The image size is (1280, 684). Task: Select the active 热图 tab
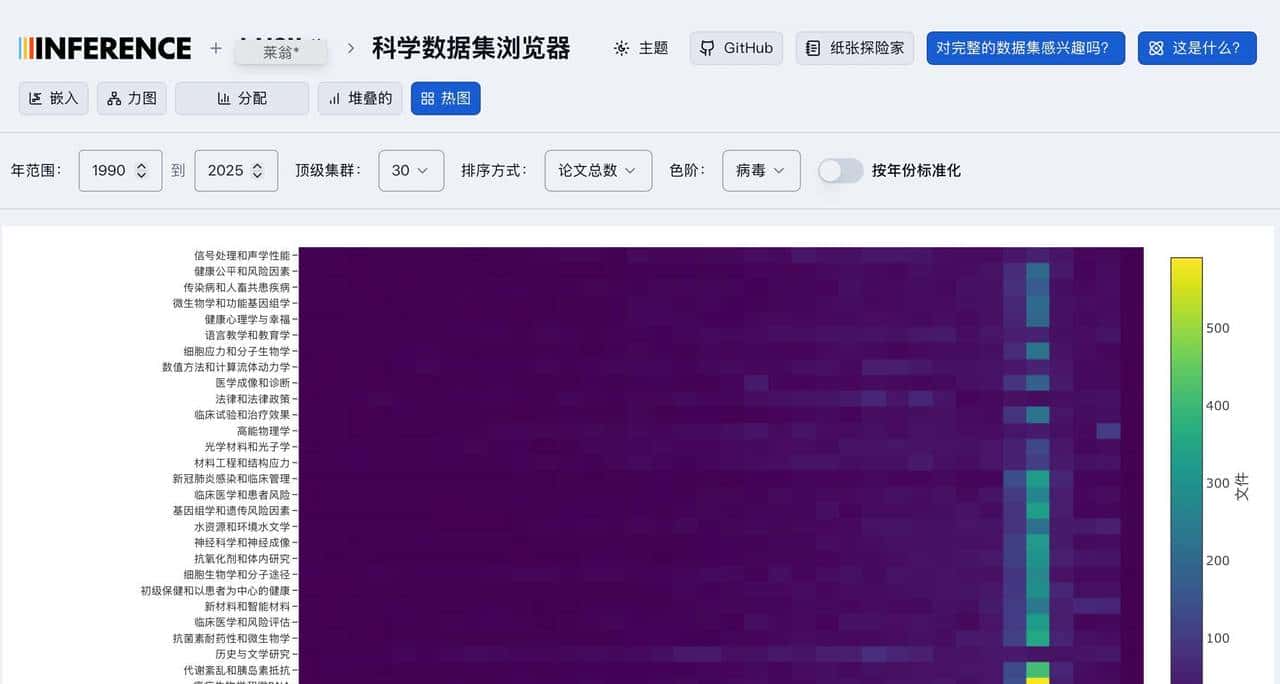[445, 98]
